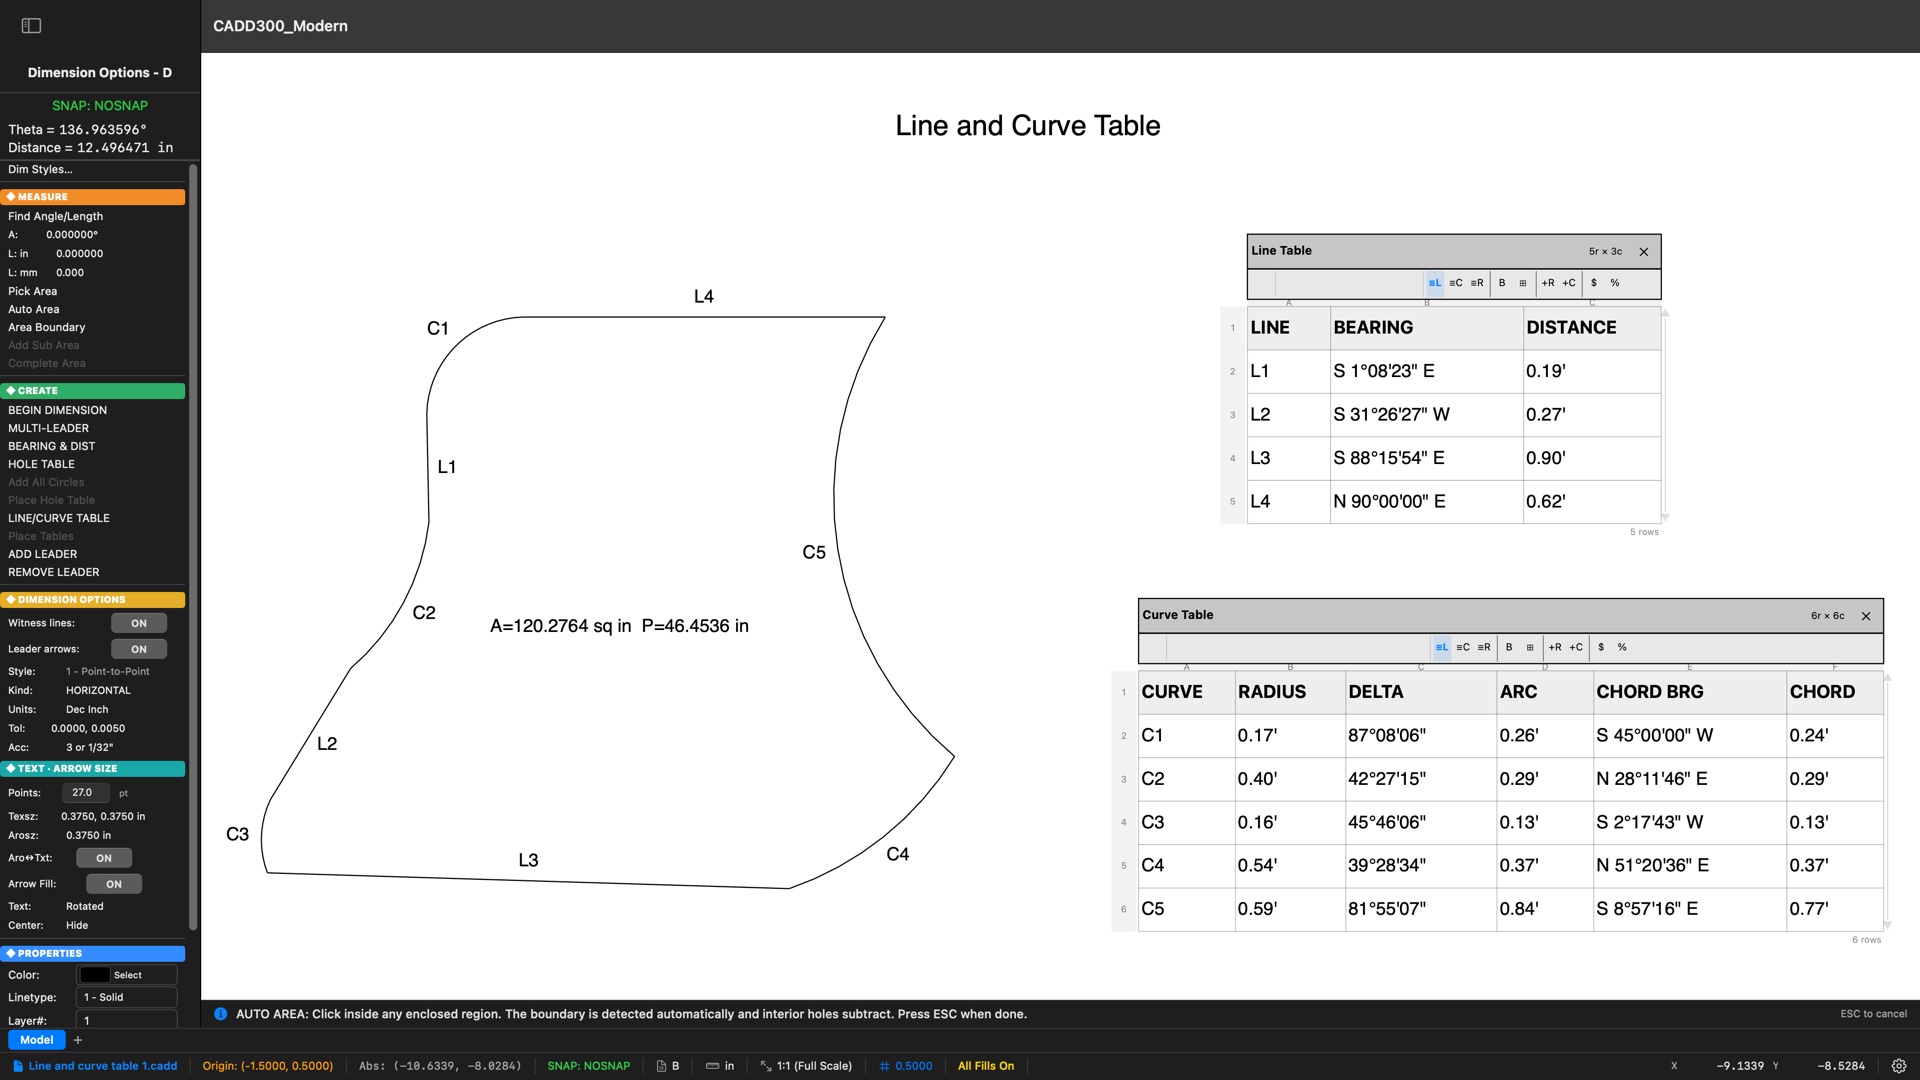Click the 1:1 Full Scale indicator

coord(806,1066)
